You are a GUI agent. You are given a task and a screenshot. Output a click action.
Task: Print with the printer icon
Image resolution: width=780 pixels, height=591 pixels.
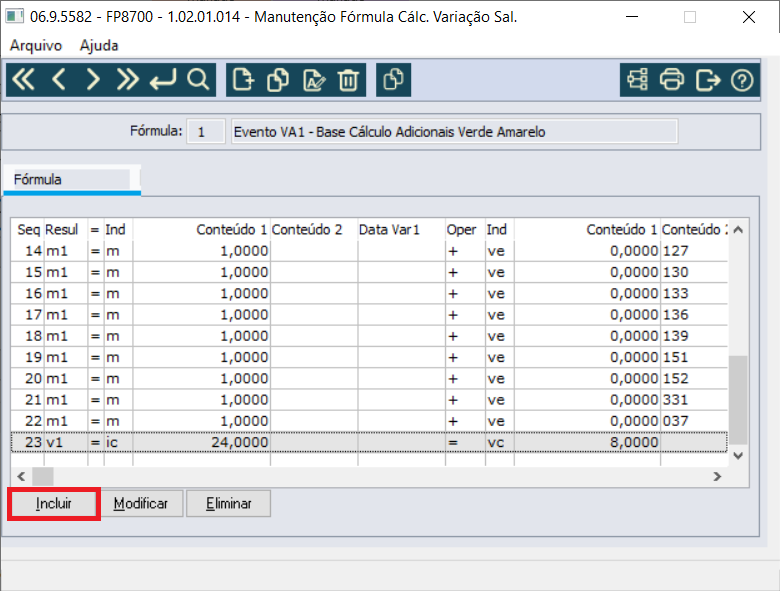pyautogui.click(x=672, y=80)
